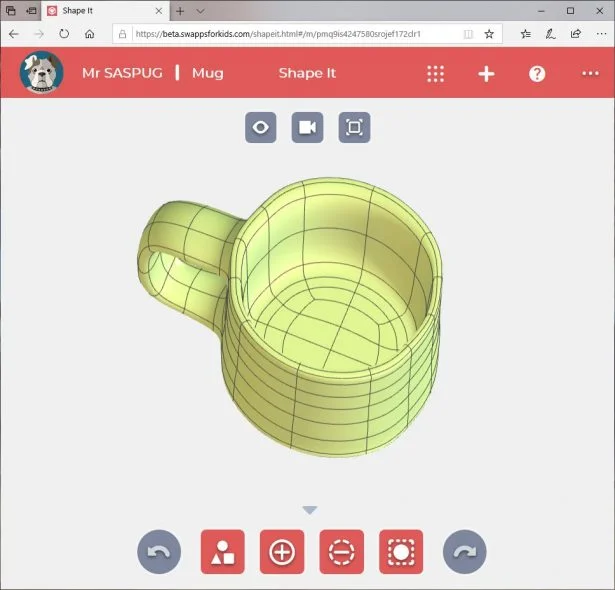Click the Mr SASPUG bulldog avatar
615x590 pixels.
click(x=41, y=72)
